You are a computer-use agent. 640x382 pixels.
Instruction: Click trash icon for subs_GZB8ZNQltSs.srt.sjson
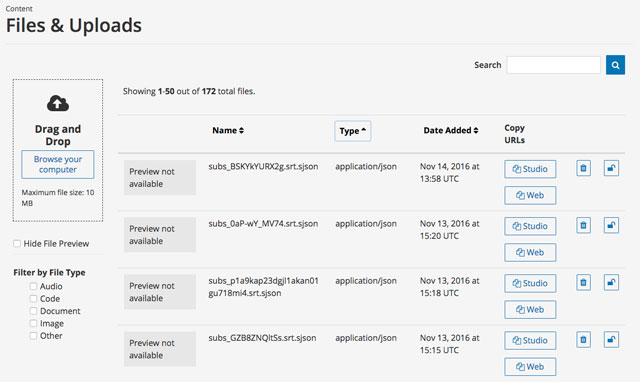[x=583, y=340]
